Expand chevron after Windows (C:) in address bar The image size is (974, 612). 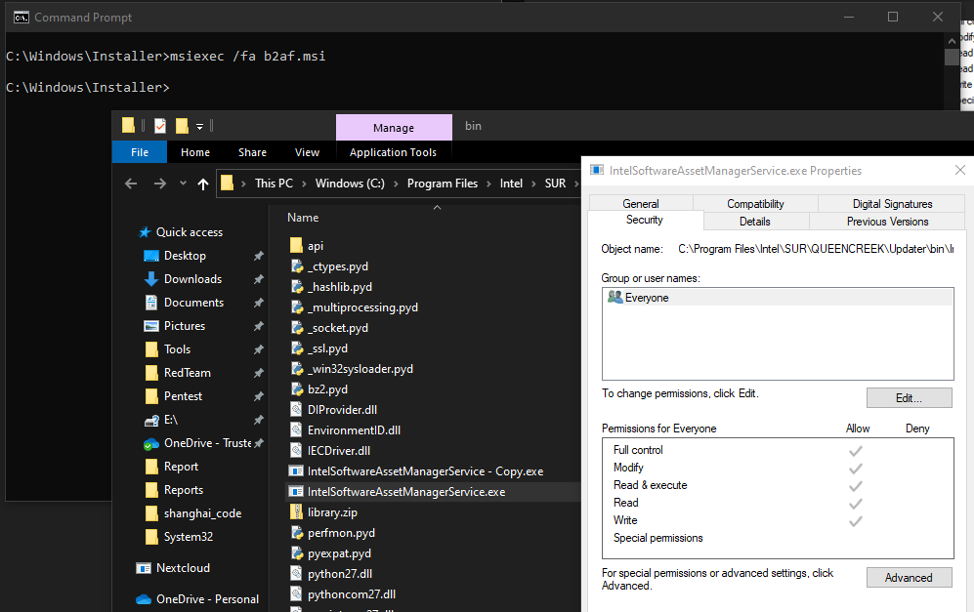396,184
